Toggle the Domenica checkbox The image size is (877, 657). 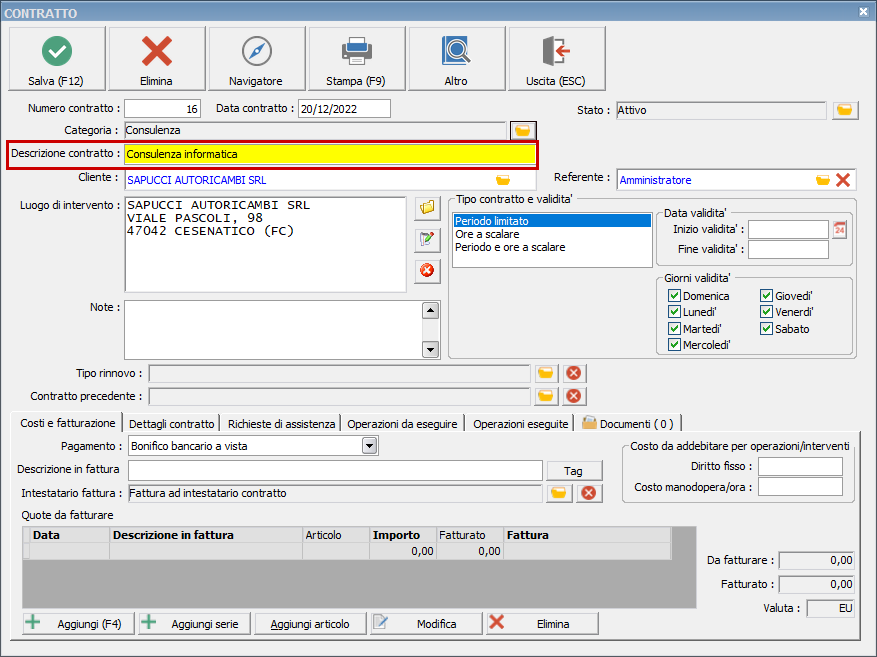675,296
